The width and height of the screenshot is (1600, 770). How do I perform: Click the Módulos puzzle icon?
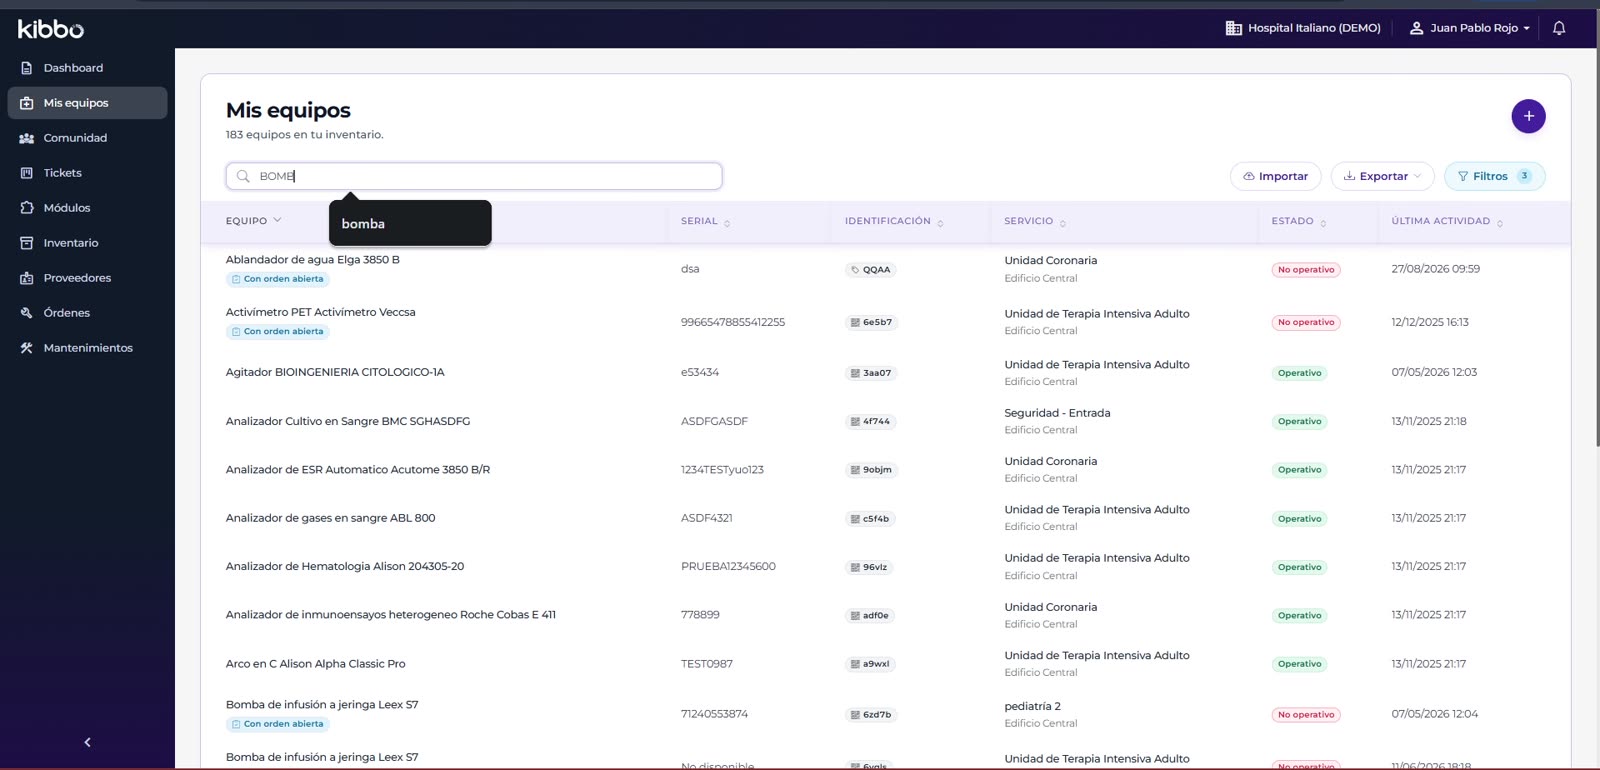27,208
